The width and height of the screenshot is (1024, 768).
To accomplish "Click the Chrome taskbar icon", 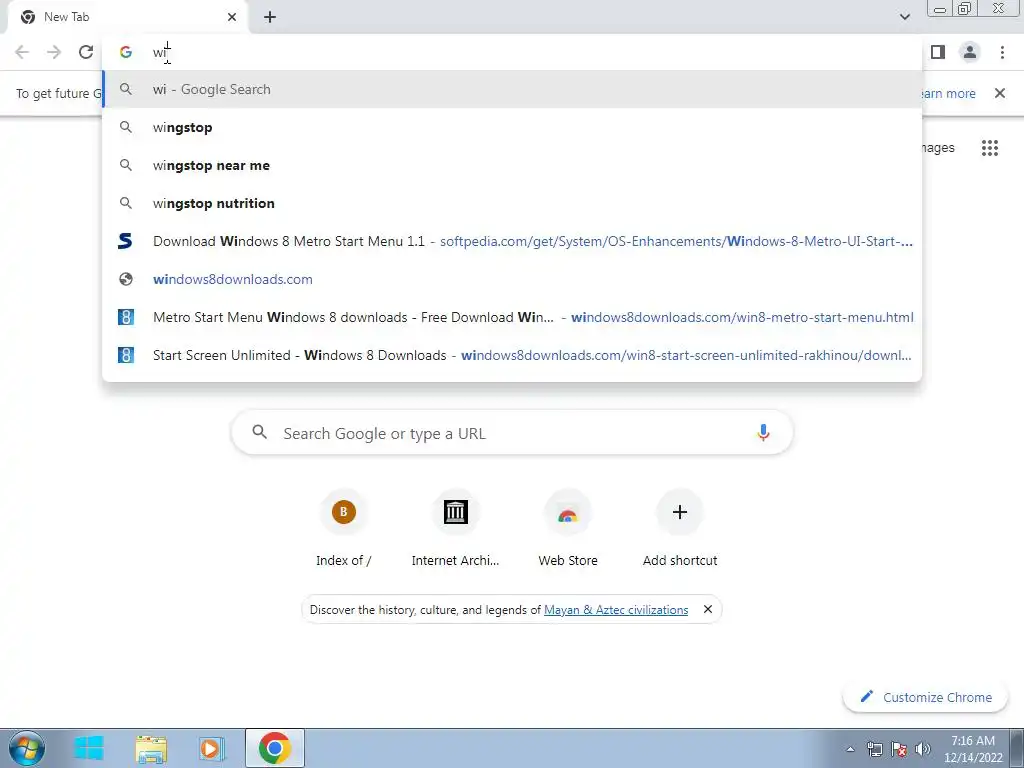I will (275, 748).
